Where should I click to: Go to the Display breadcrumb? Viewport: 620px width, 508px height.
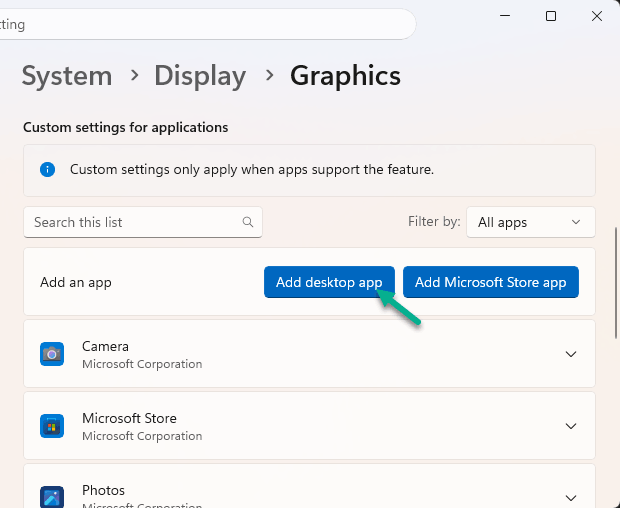click(x=200, y=76)
